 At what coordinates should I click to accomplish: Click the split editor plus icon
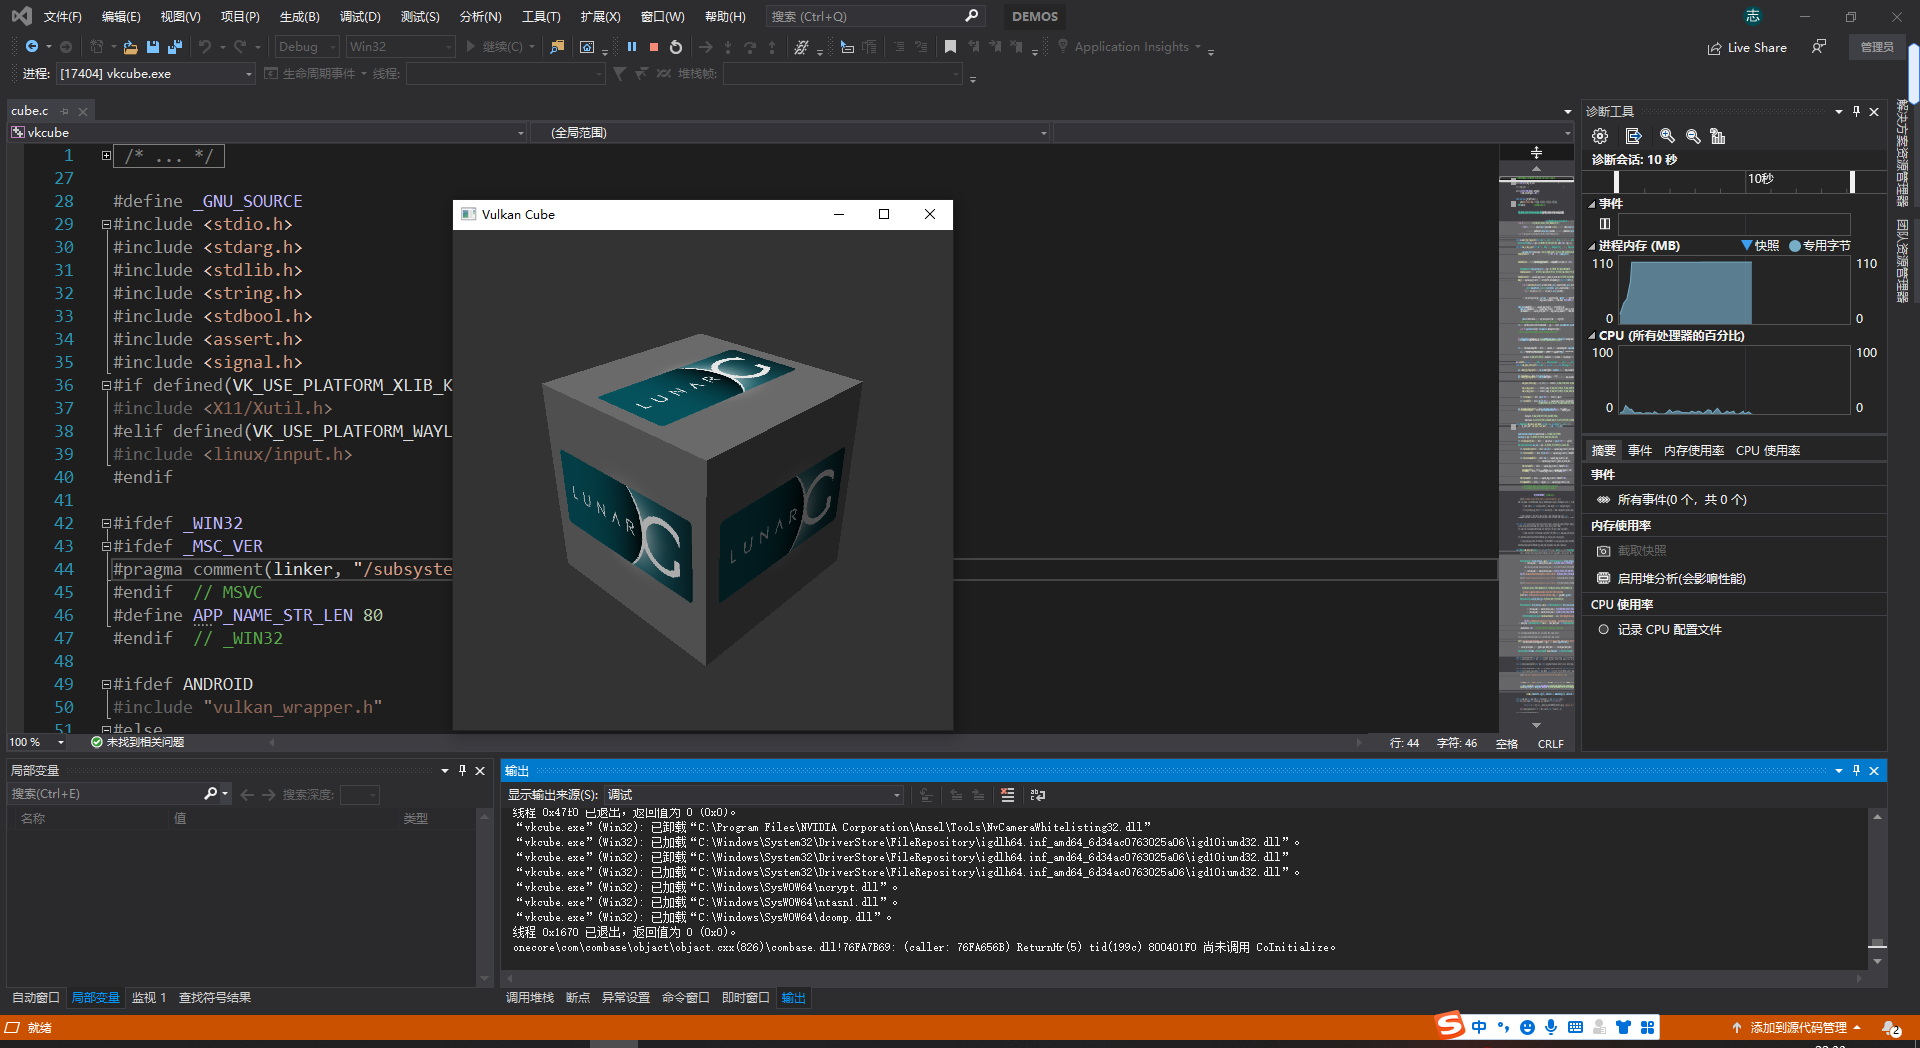(x=1536, y=152)
